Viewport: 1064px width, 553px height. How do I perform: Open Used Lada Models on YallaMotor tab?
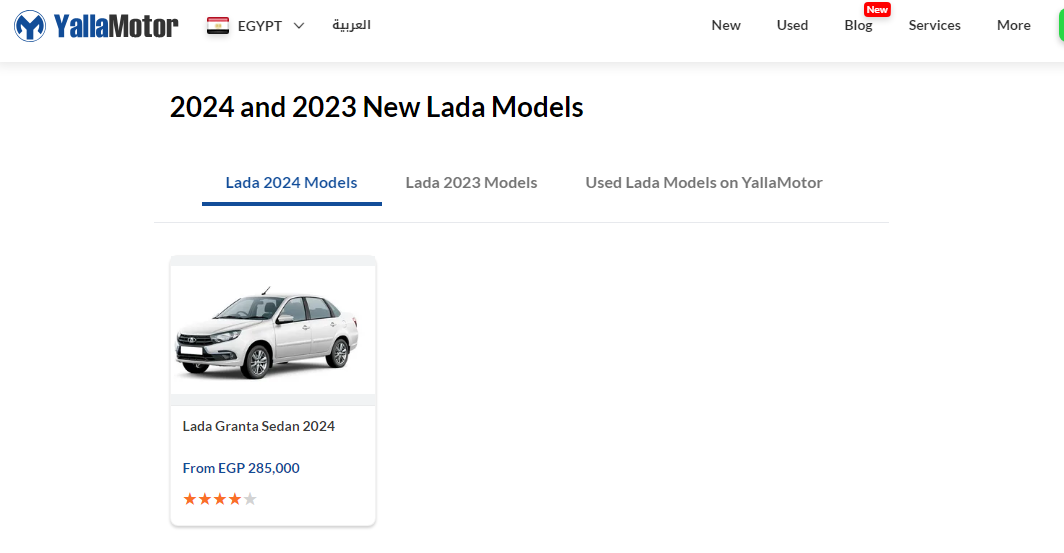(x=704, y=183)
